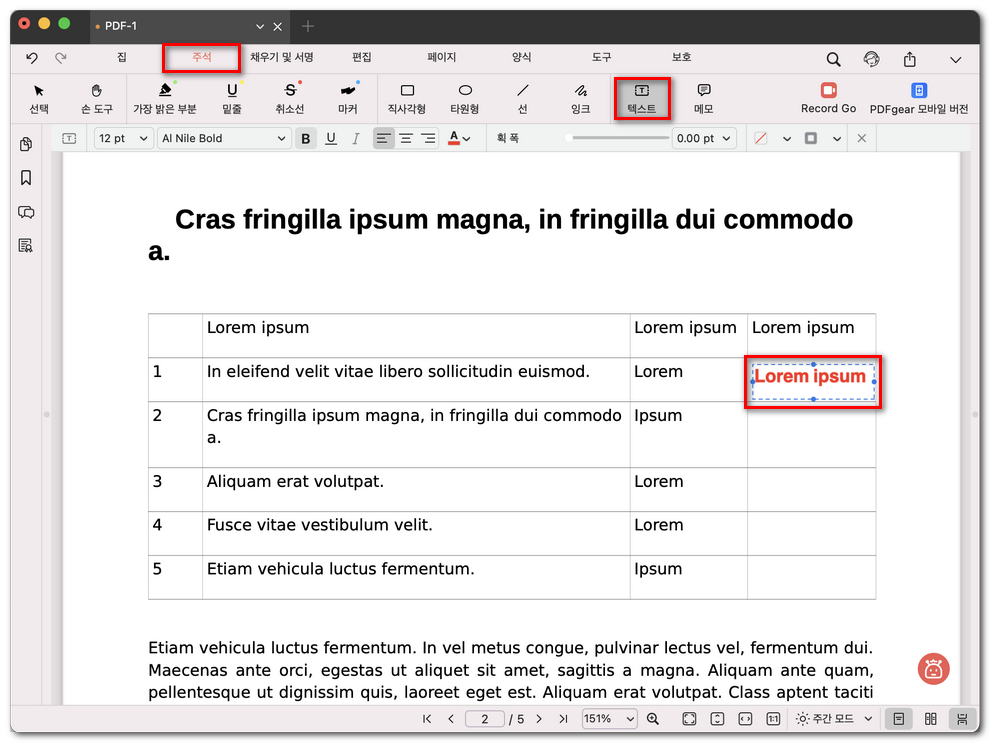Image resolution: width=991 pixels, height=743 pixels.
Task: Click the PDFgear 모바일 버전 button
Action: (x=919, y=98)
